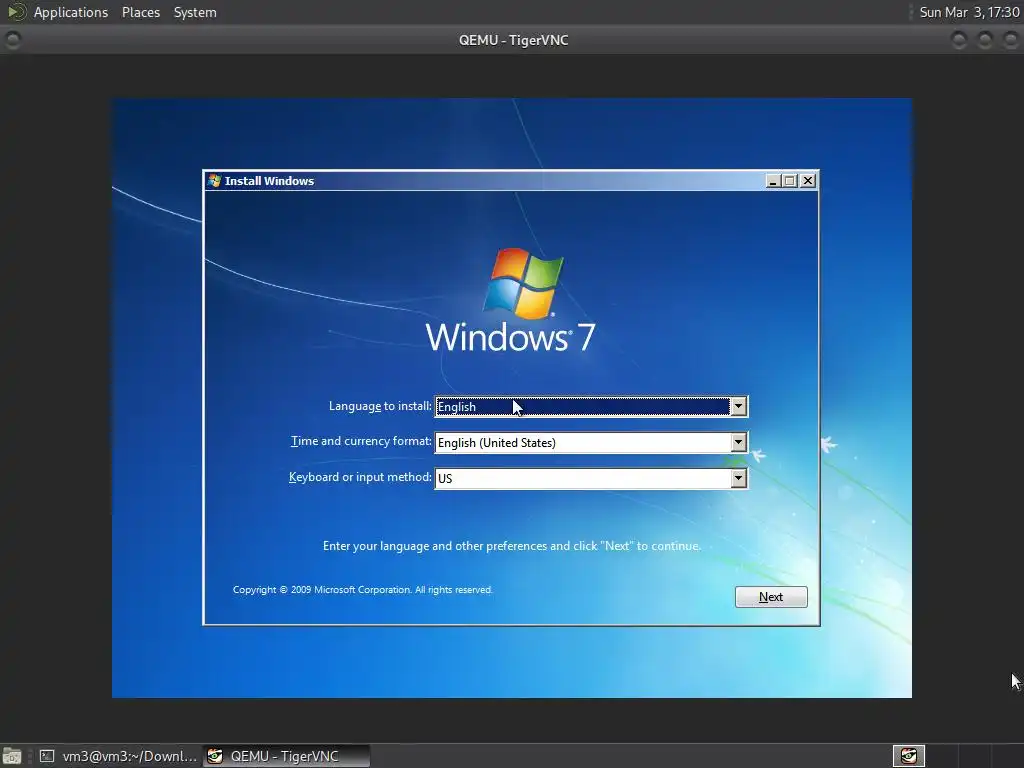Expand the Keyboard or input method dropdown arrow
This screenshot has width=1024, height=768.
[739, 478]
